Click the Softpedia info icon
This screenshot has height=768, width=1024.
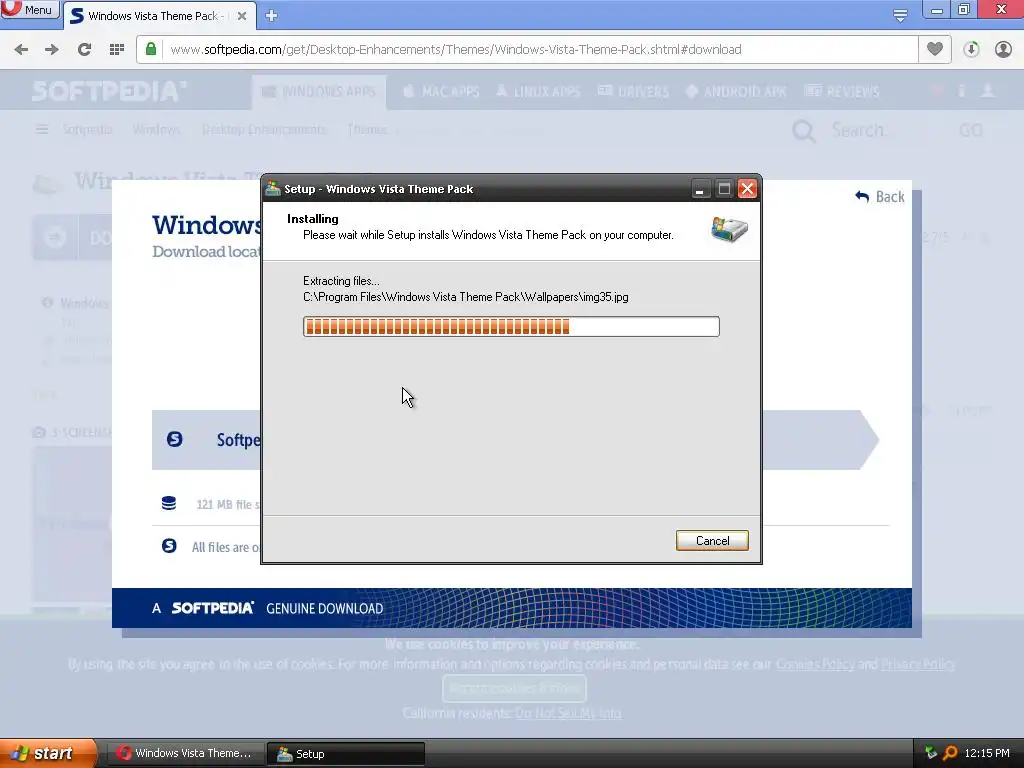pos(961,91)
